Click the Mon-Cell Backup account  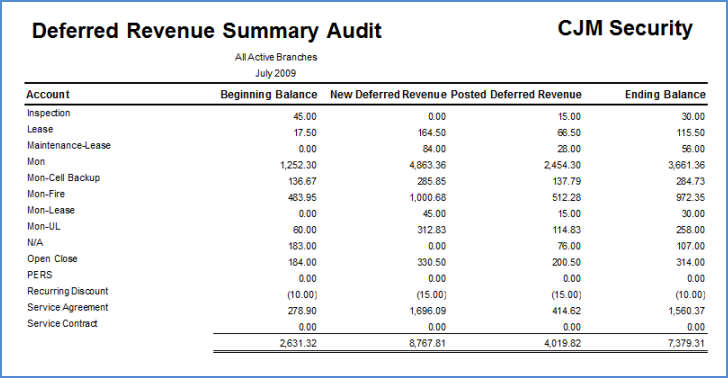point(64,178)
